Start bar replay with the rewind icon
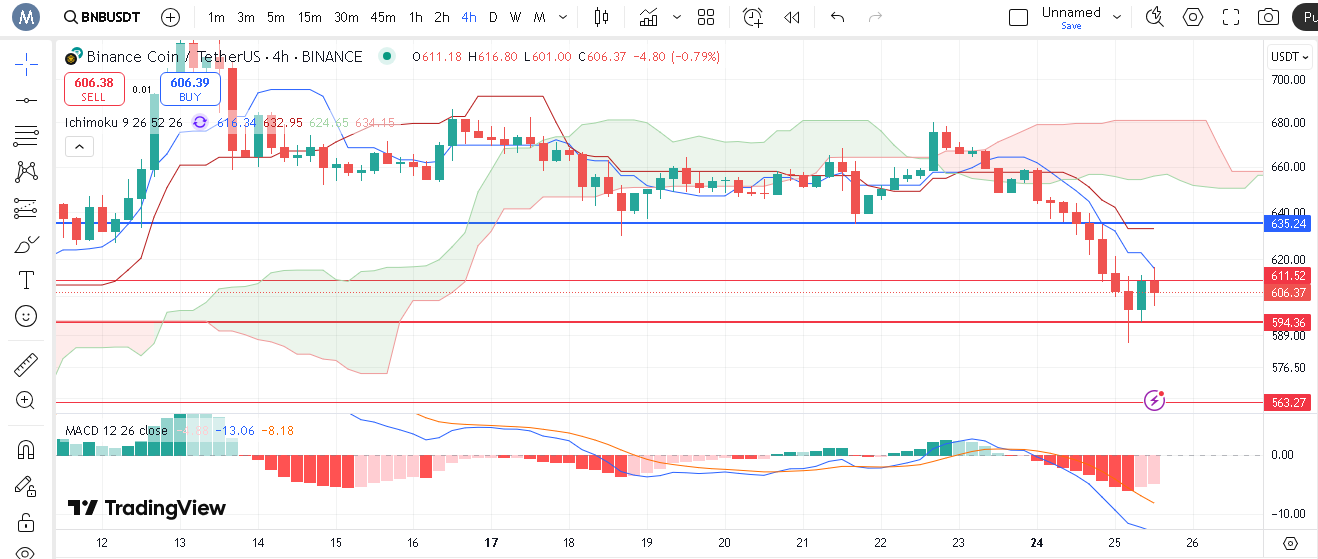The width and height of the screenshot is (1318, 559). coord(792,17)
